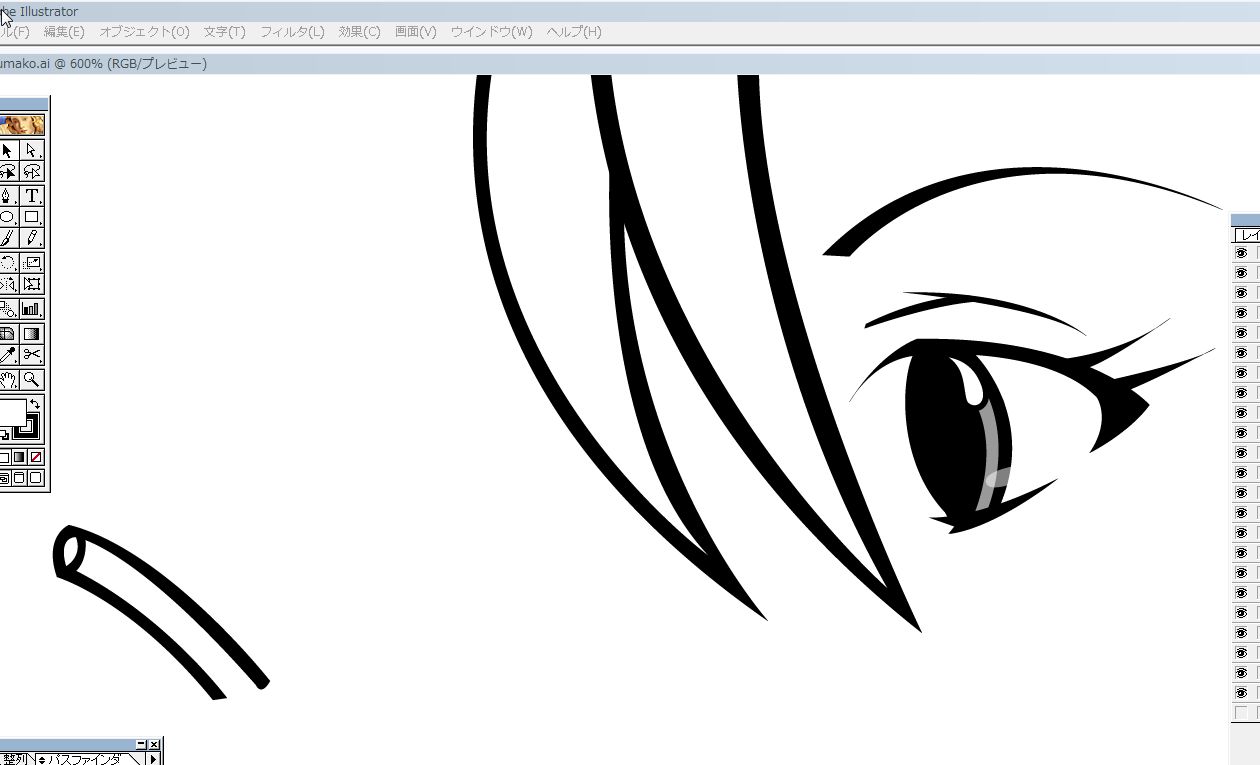Screen dimensions: 1260x765
Task: Activate the Scissors tool
Action: (x=32, y=355)
